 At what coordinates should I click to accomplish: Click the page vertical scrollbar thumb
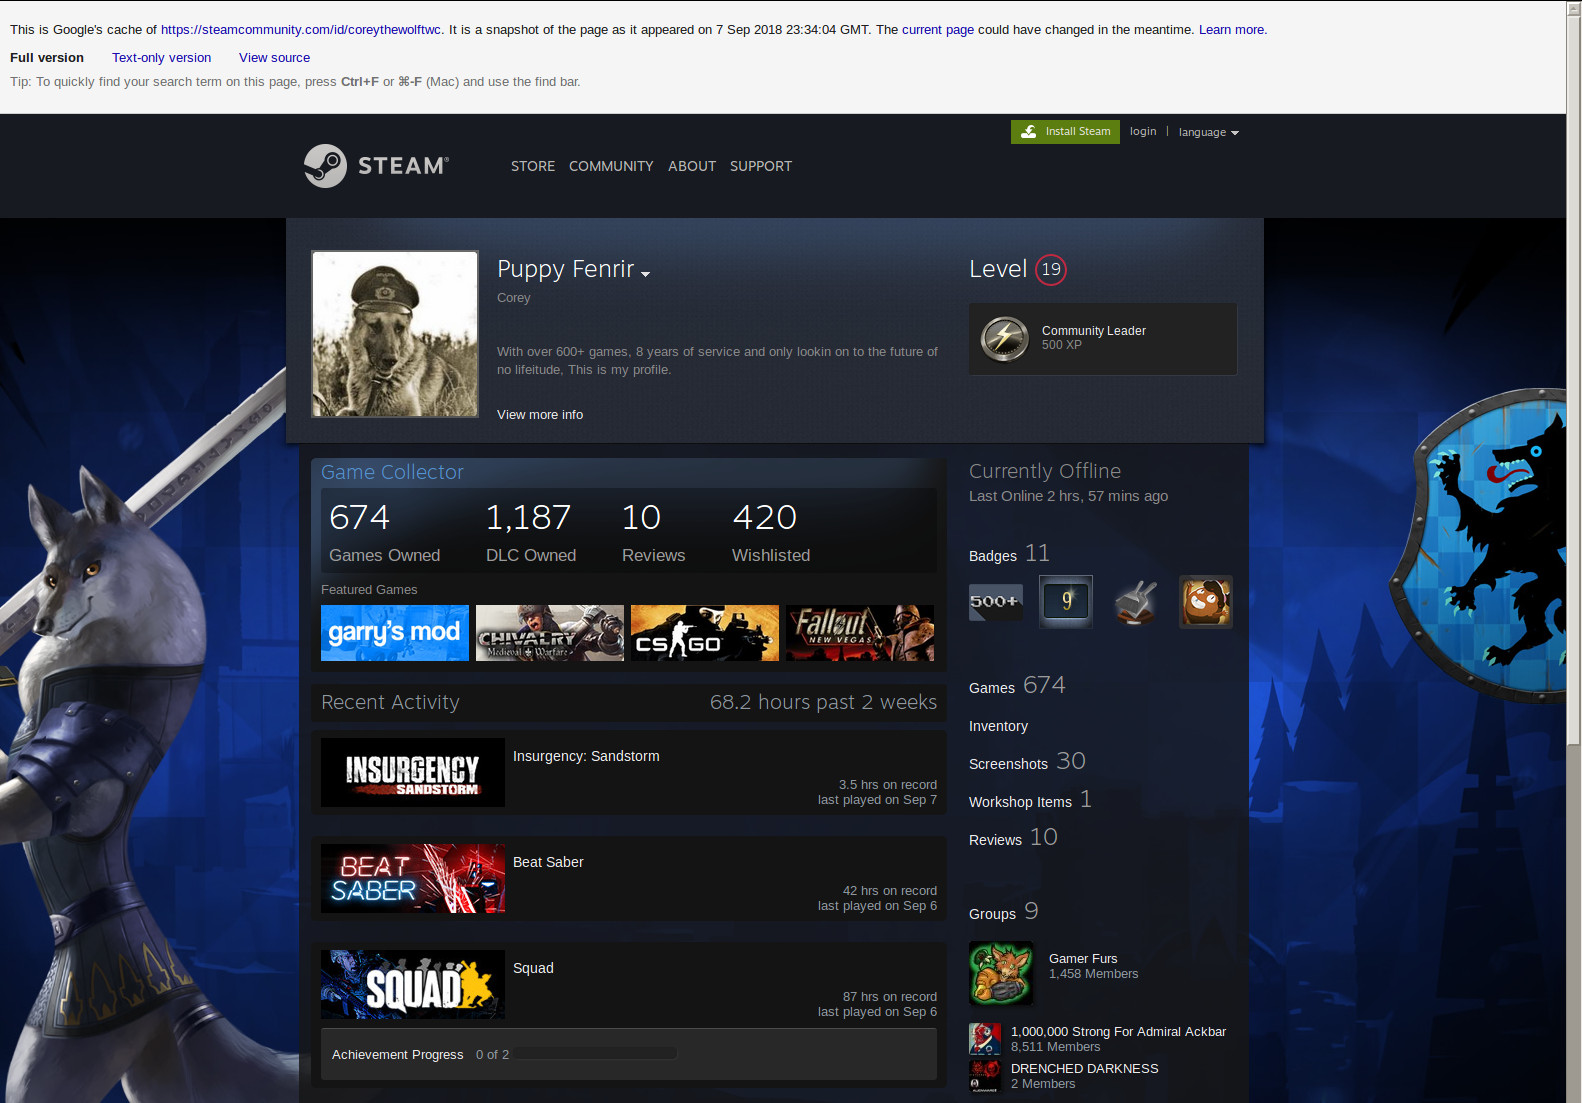pyautogui.click(x=1574, y=380)
